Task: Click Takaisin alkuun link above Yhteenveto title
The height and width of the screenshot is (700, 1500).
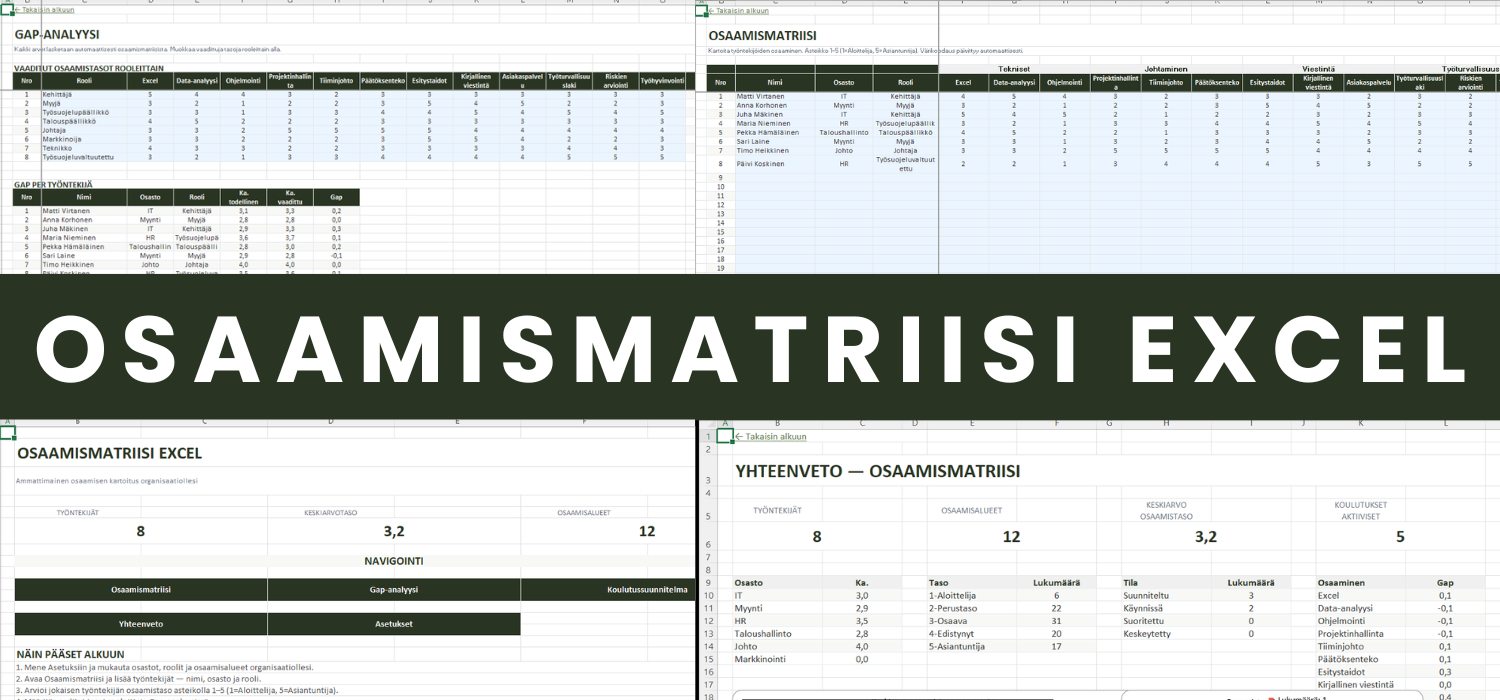Action: pyautogui.click(x=770, y=436)
